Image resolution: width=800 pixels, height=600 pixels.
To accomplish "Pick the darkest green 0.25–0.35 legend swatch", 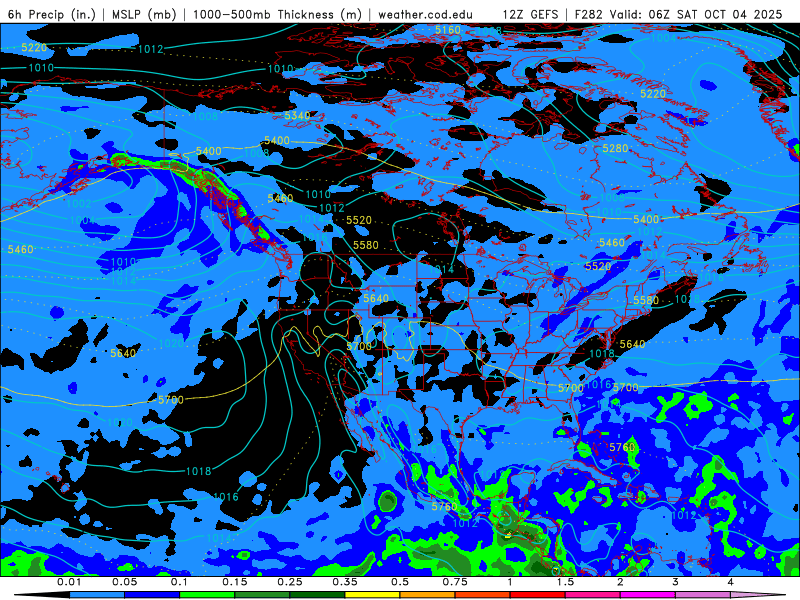I will click(x=317, y=595).
